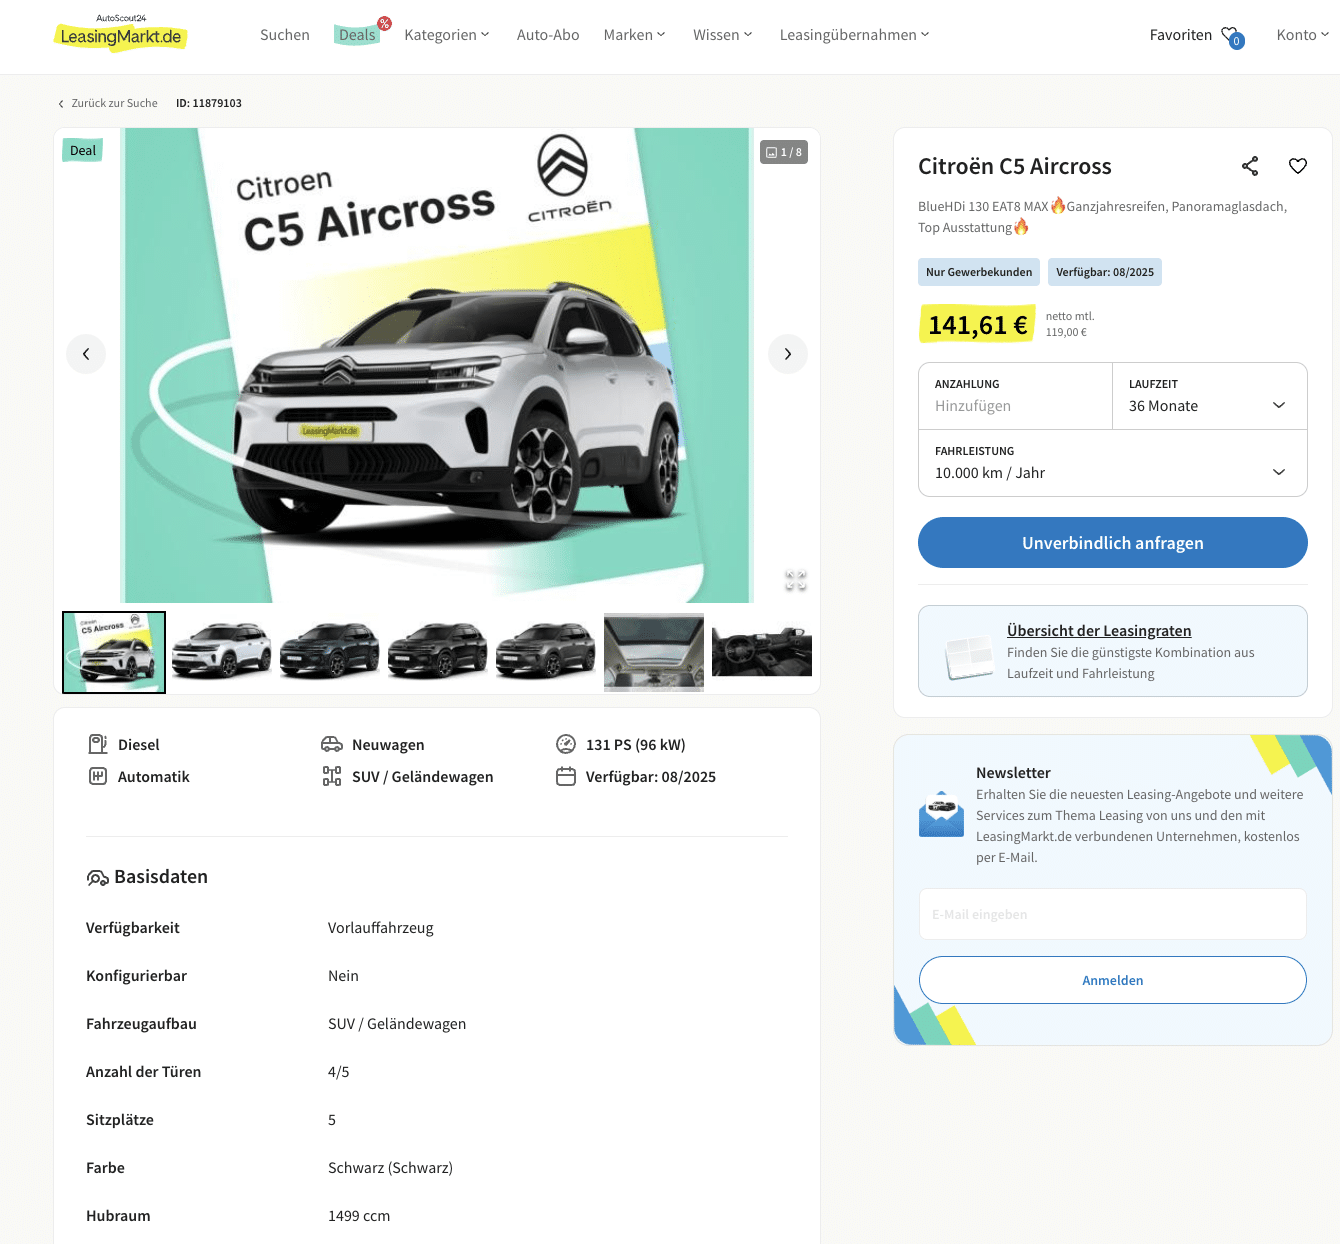Screen dimensions: 1340x1244
Task: Click the 131 PS speedometer icon
Action: (566, 744)
